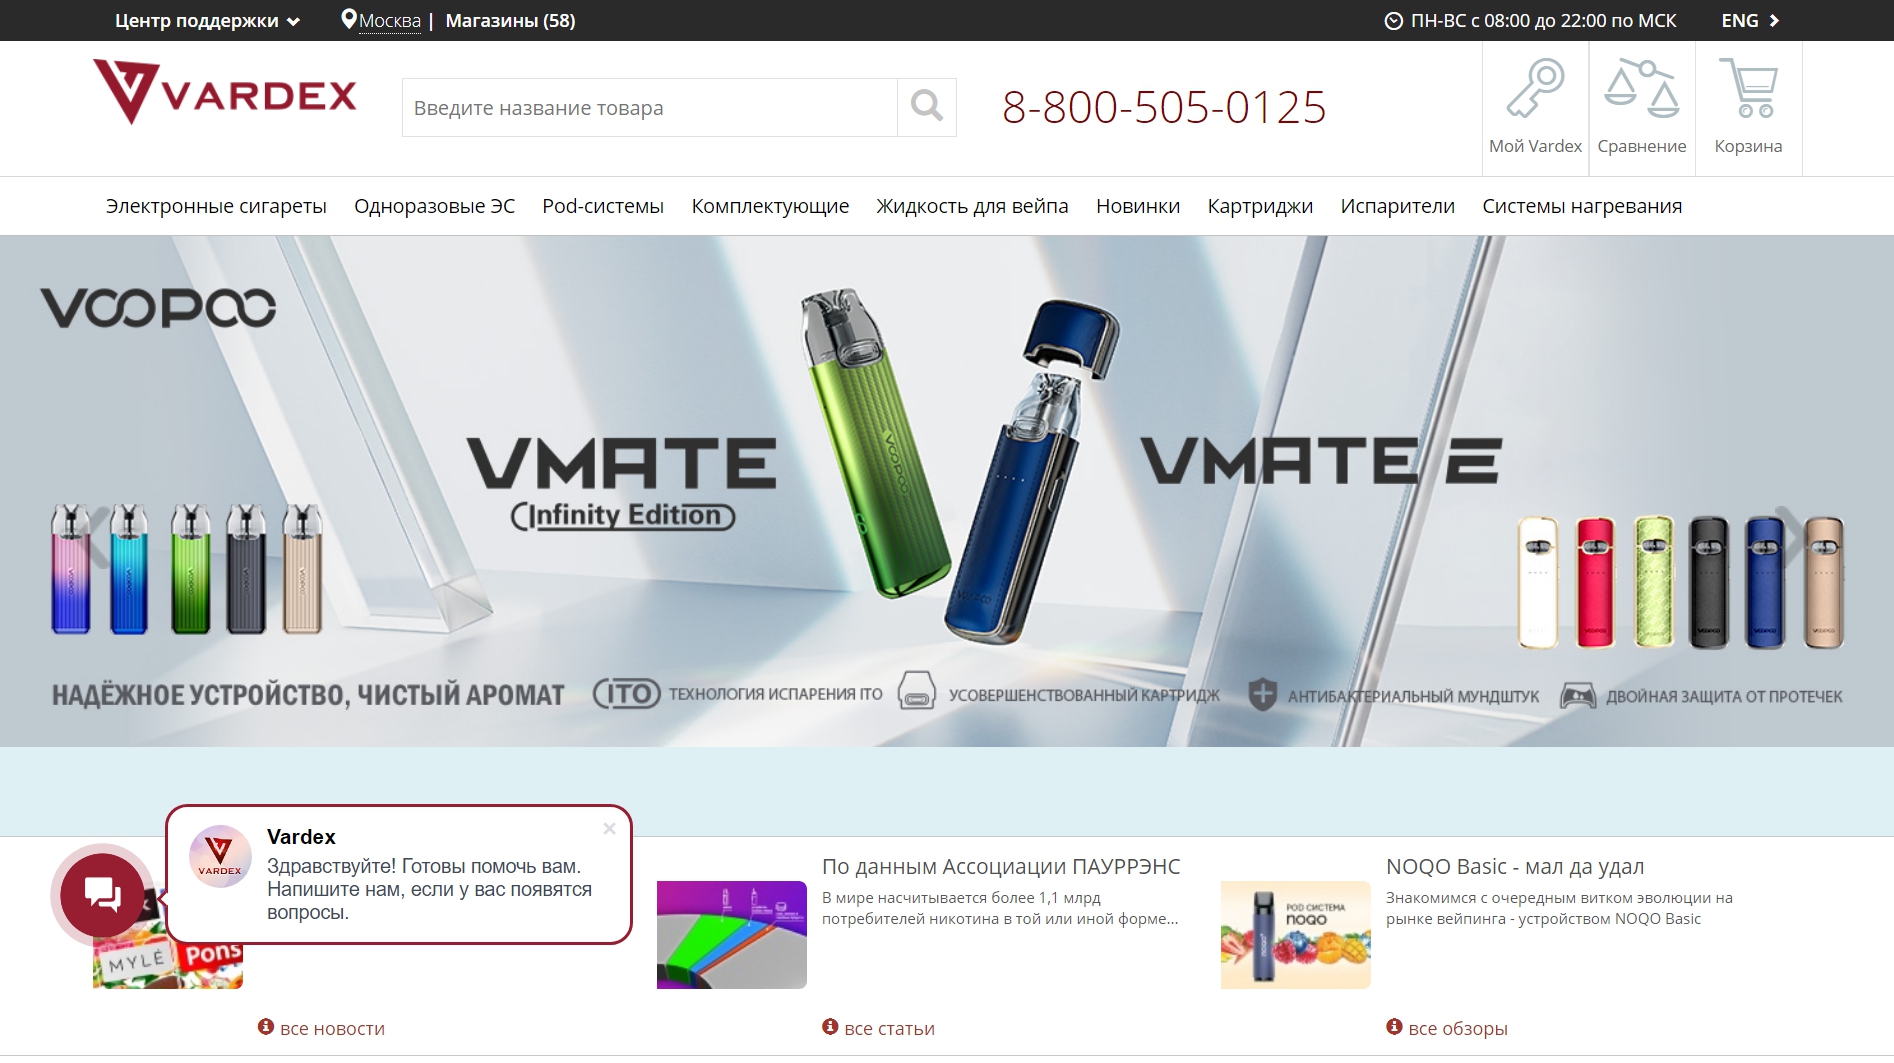The image size is (1894, 1063).
Task: Show previous banner slide with left arrow
Action: click(x=97, y=537)
